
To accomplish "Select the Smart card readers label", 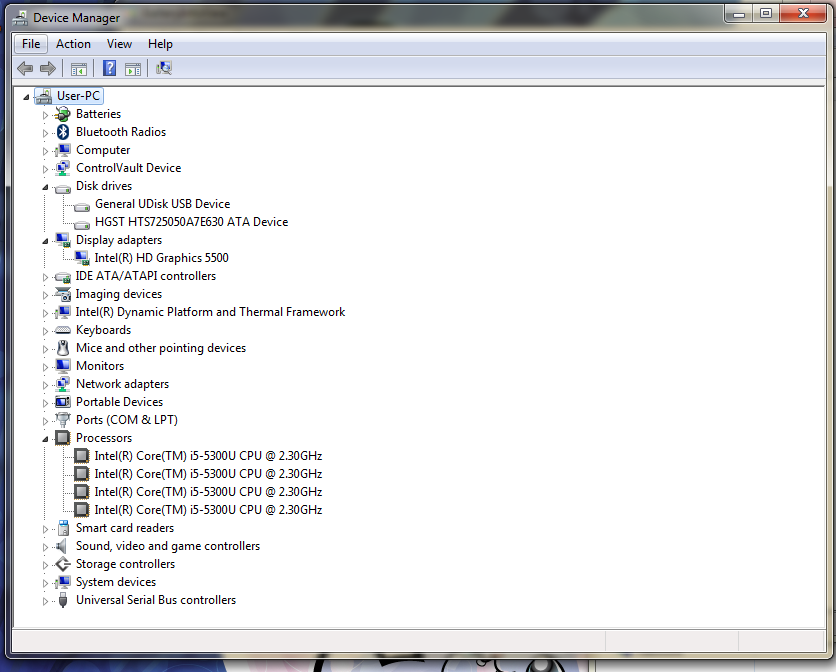I will (125, 528).
